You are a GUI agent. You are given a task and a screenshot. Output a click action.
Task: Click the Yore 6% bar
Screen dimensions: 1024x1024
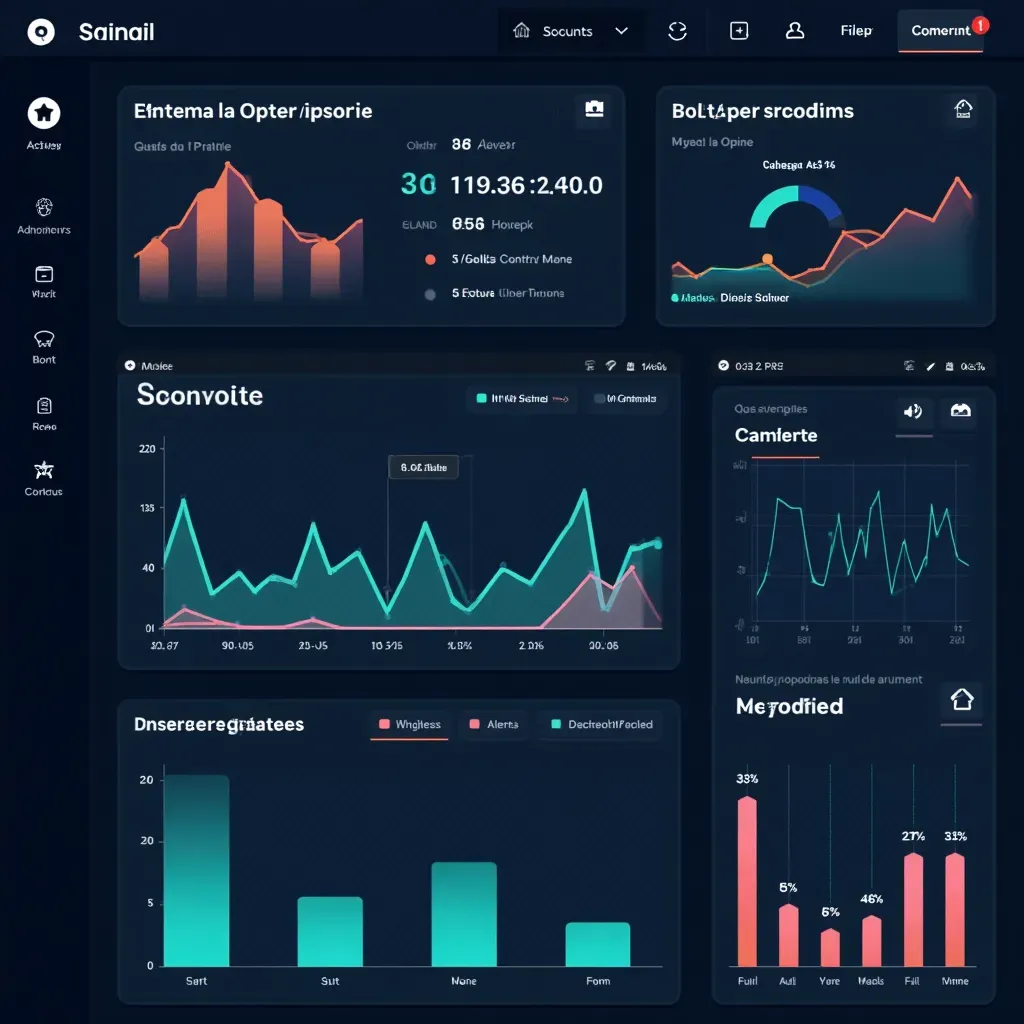[x=830, y=948]
